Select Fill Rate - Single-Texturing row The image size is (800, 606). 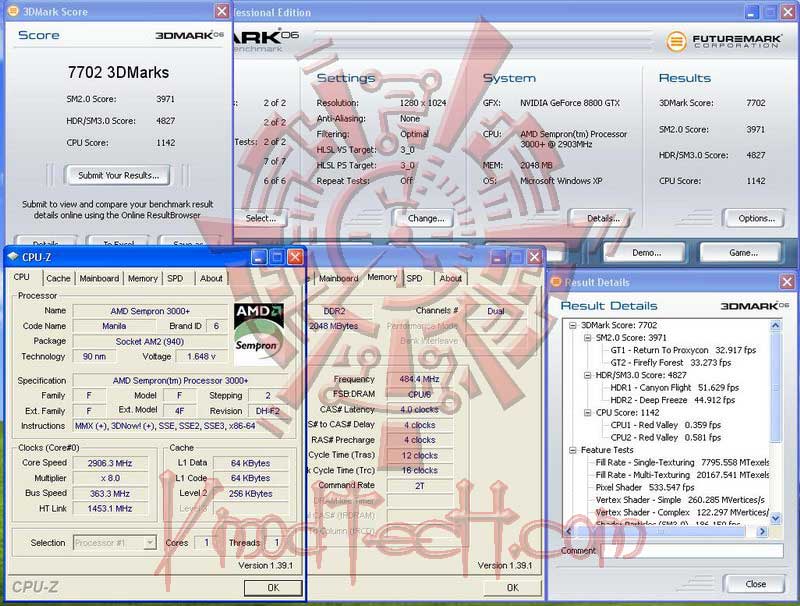pyautogui.click(x=682, y=463)
